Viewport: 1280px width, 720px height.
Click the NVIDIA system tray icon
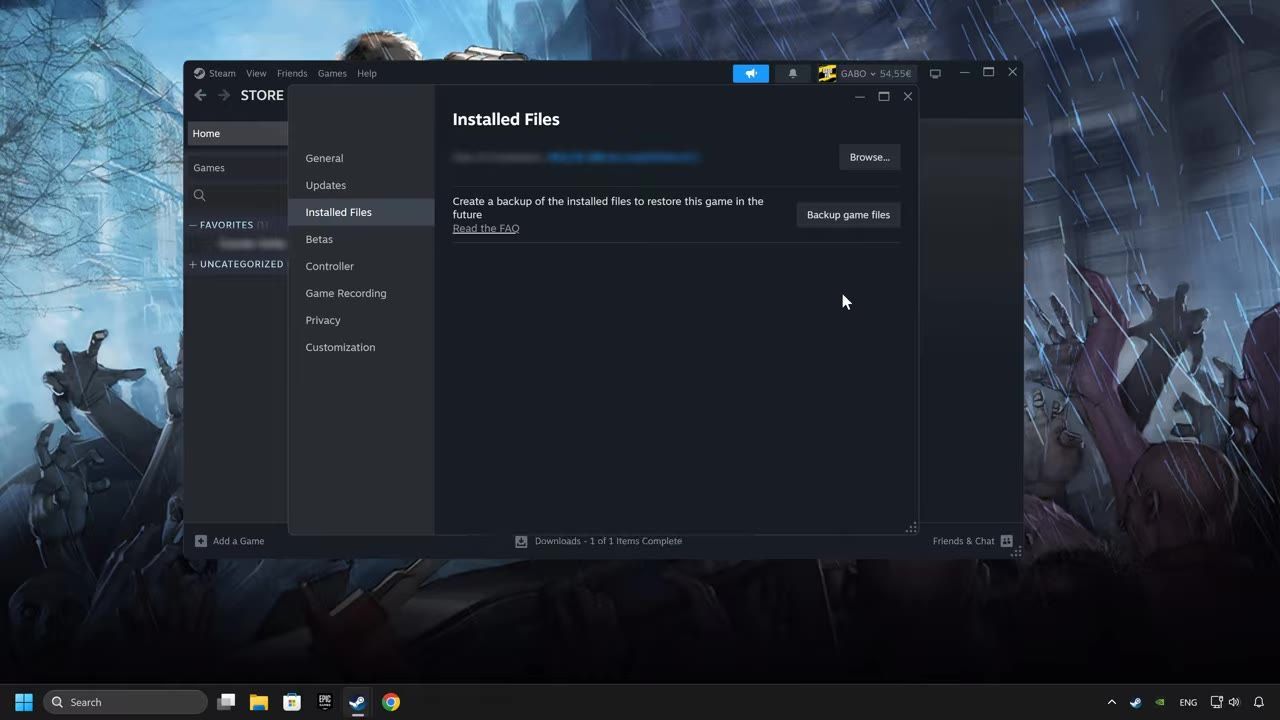click(1160, 702)
